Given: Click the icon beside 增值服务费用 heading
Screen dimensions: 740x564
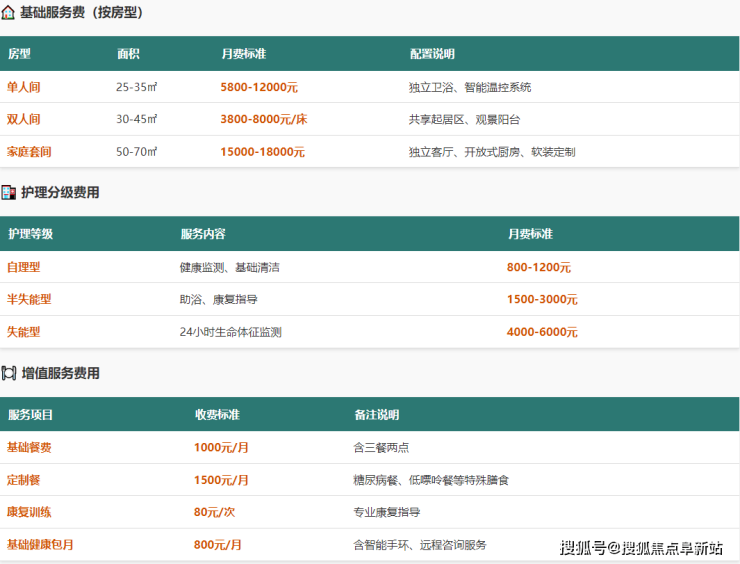Looking at the screenshot, I should pyautogui.click(x=8, y=373).
